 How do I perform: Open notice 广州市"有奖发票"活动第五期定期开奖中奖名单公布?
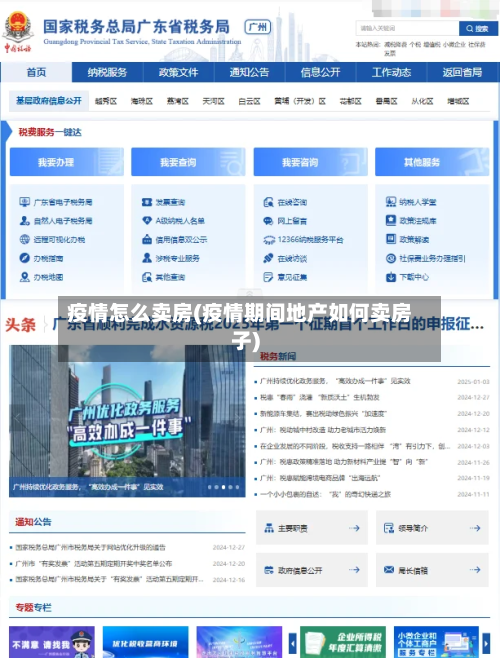tap(94, 564)
